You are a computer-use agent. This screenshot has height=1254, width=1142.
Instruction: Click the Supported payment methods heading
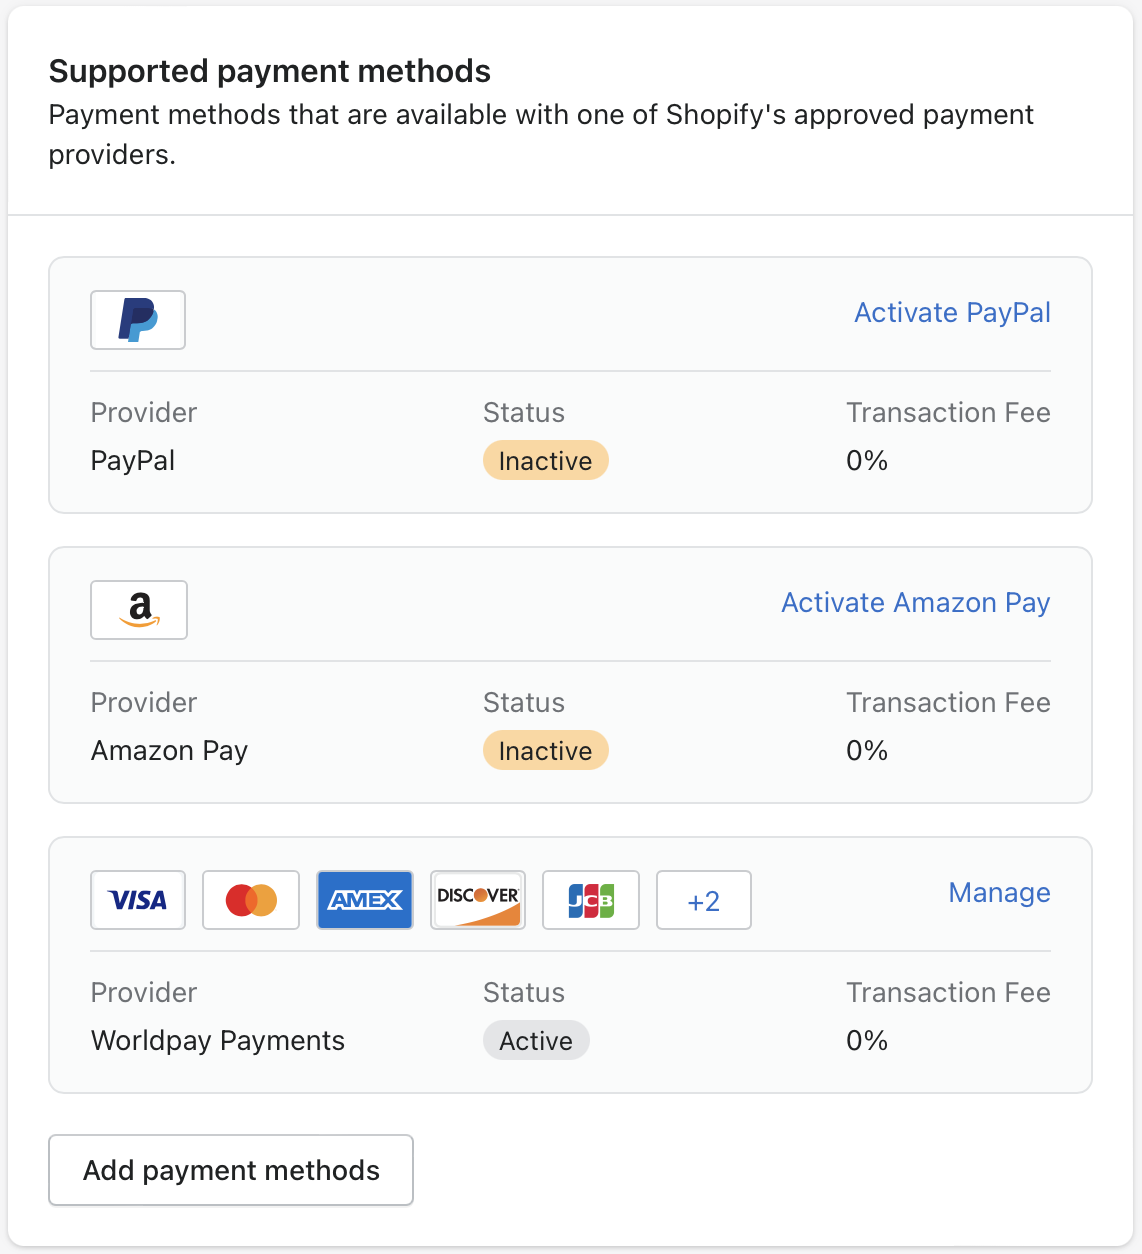tap(270, 71)
